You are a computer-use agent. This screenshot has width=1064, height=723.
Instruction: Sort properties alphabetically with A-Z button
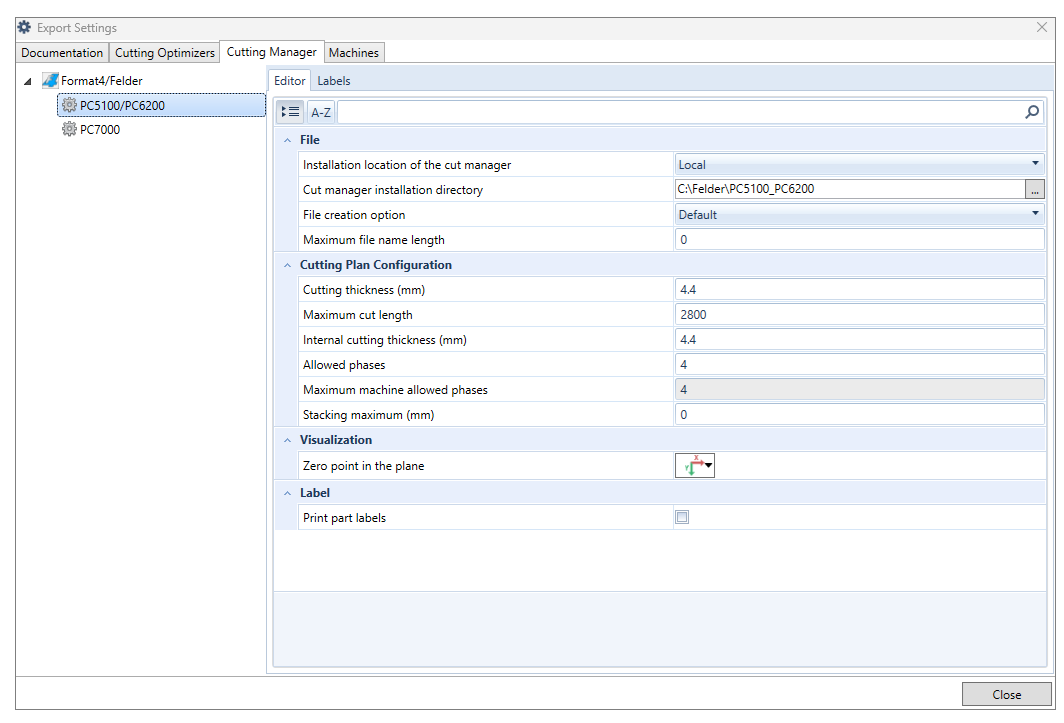[321, 112]
